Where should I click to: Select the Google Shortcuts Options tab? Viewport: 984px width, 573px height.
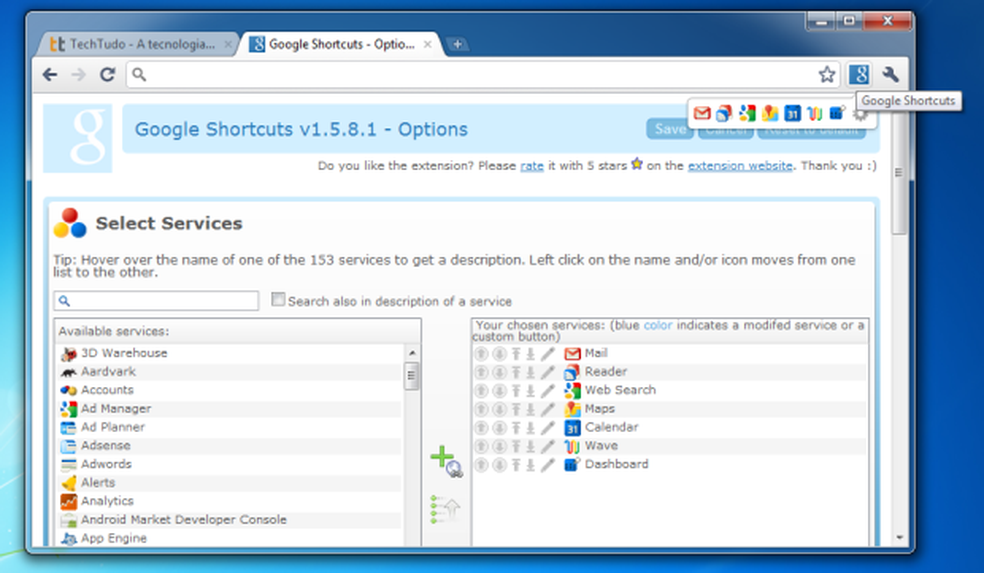click(x=341, y=44)
